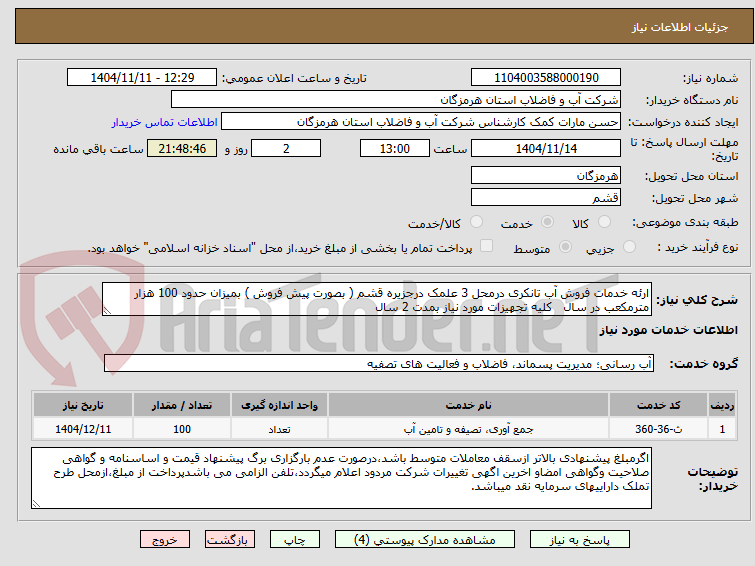Click the خروج exit button
755x566 pixels.
tap(165, 540)
